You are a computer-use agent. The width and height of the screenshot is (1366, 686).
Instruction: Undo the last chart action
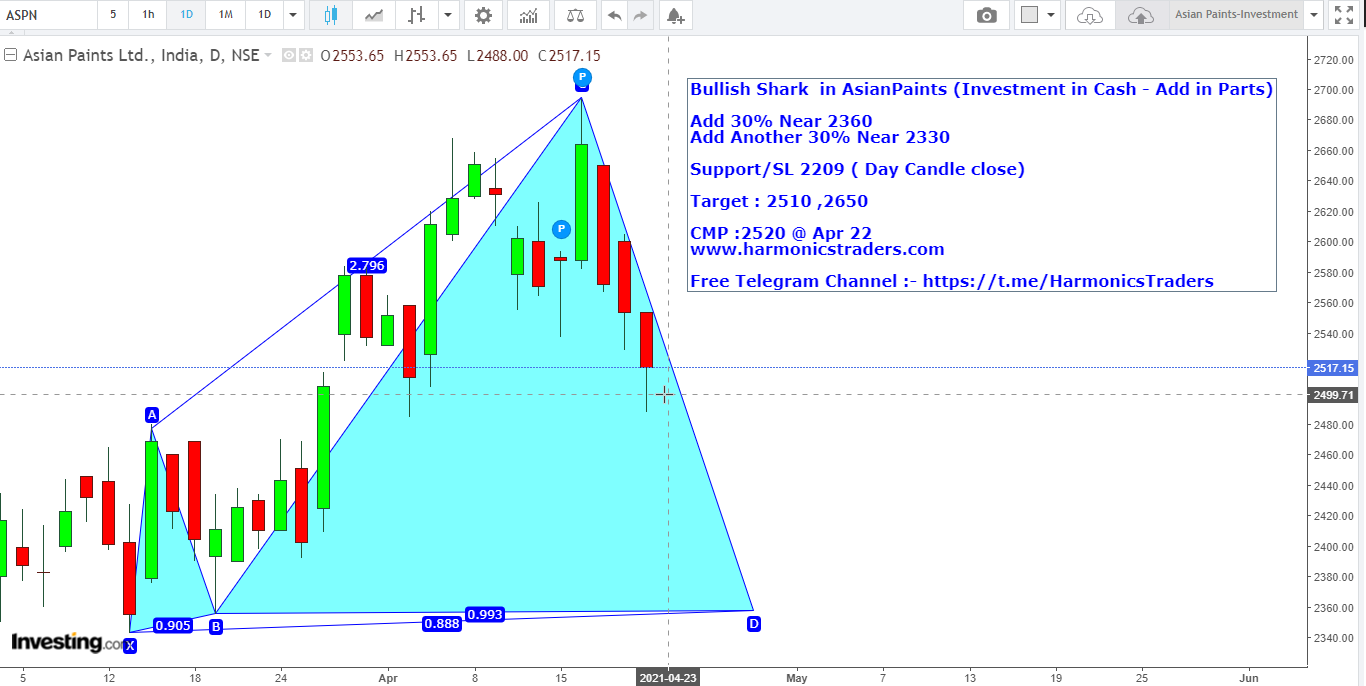pos(614,15)
